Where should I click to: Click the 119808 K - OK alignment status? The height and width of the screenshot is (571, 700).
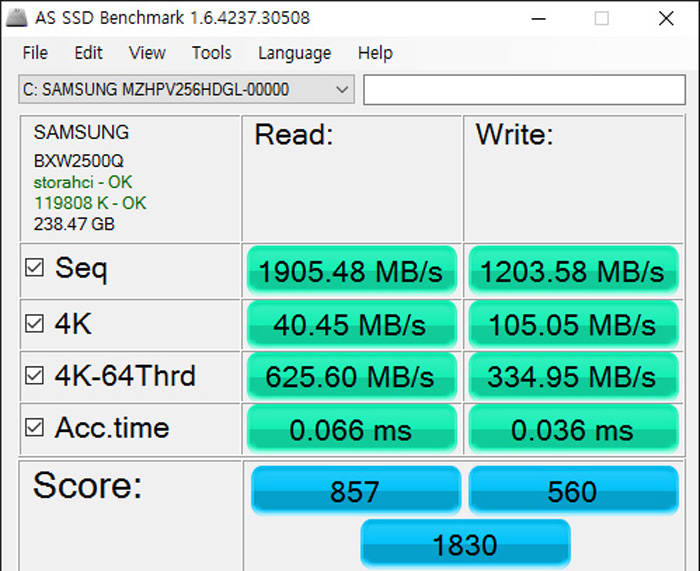click(x=90, y=203)
